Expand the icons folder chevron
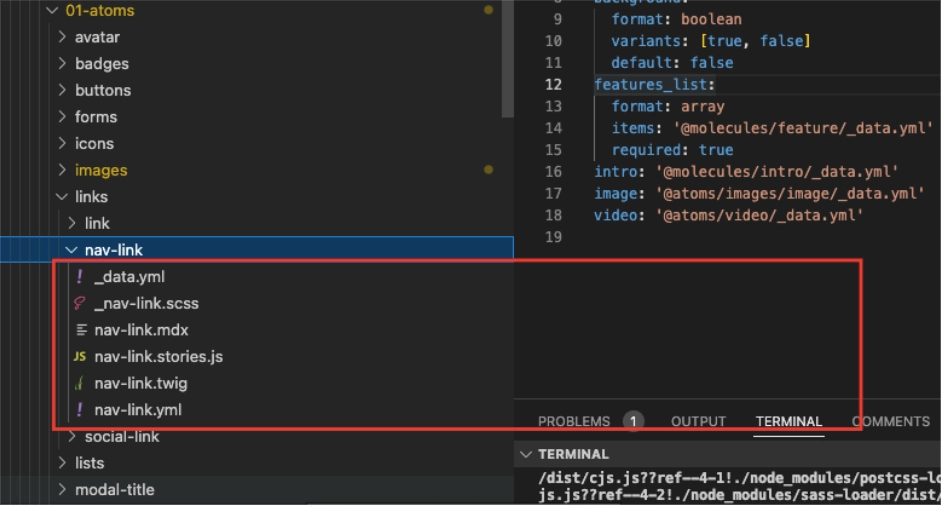 62,143
